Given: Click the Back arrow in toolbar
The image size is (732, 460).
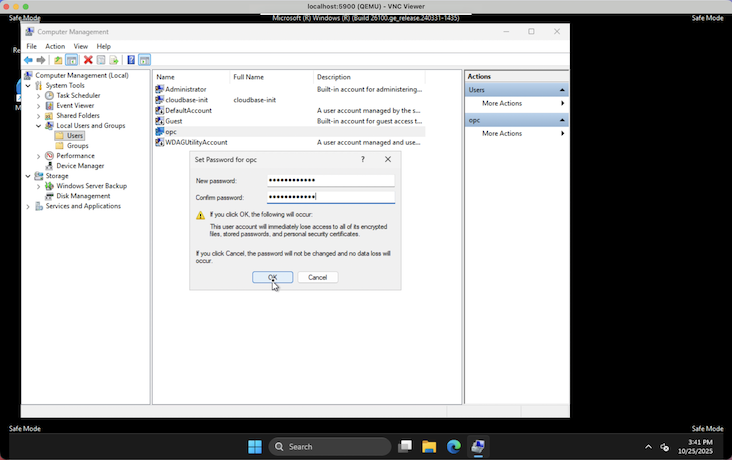Looking at the screenshot, I should point(28,60).
